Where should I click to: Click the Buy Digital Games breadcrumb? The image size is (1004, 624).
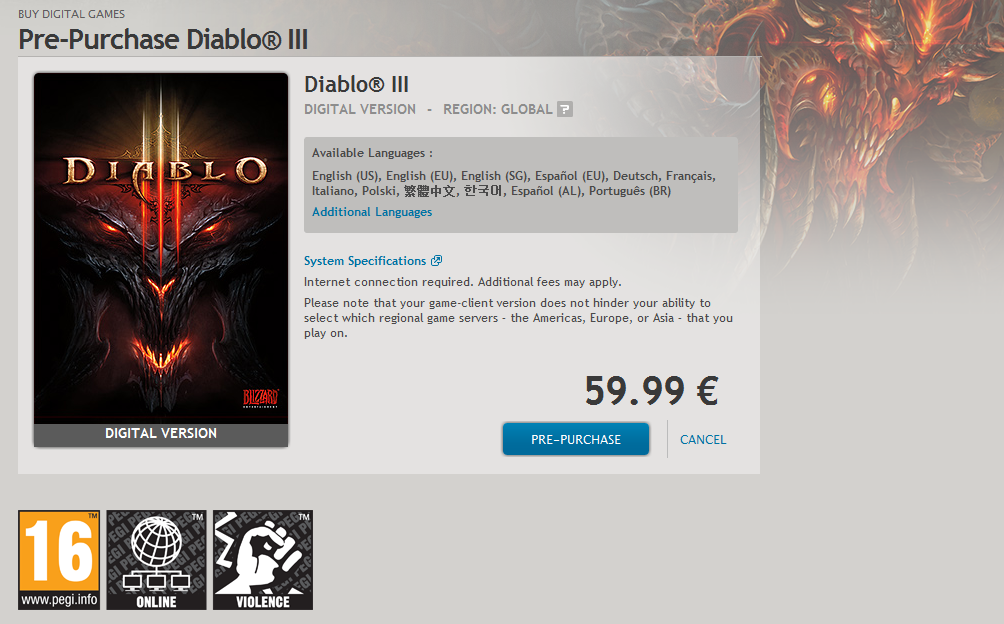point(72,13)
